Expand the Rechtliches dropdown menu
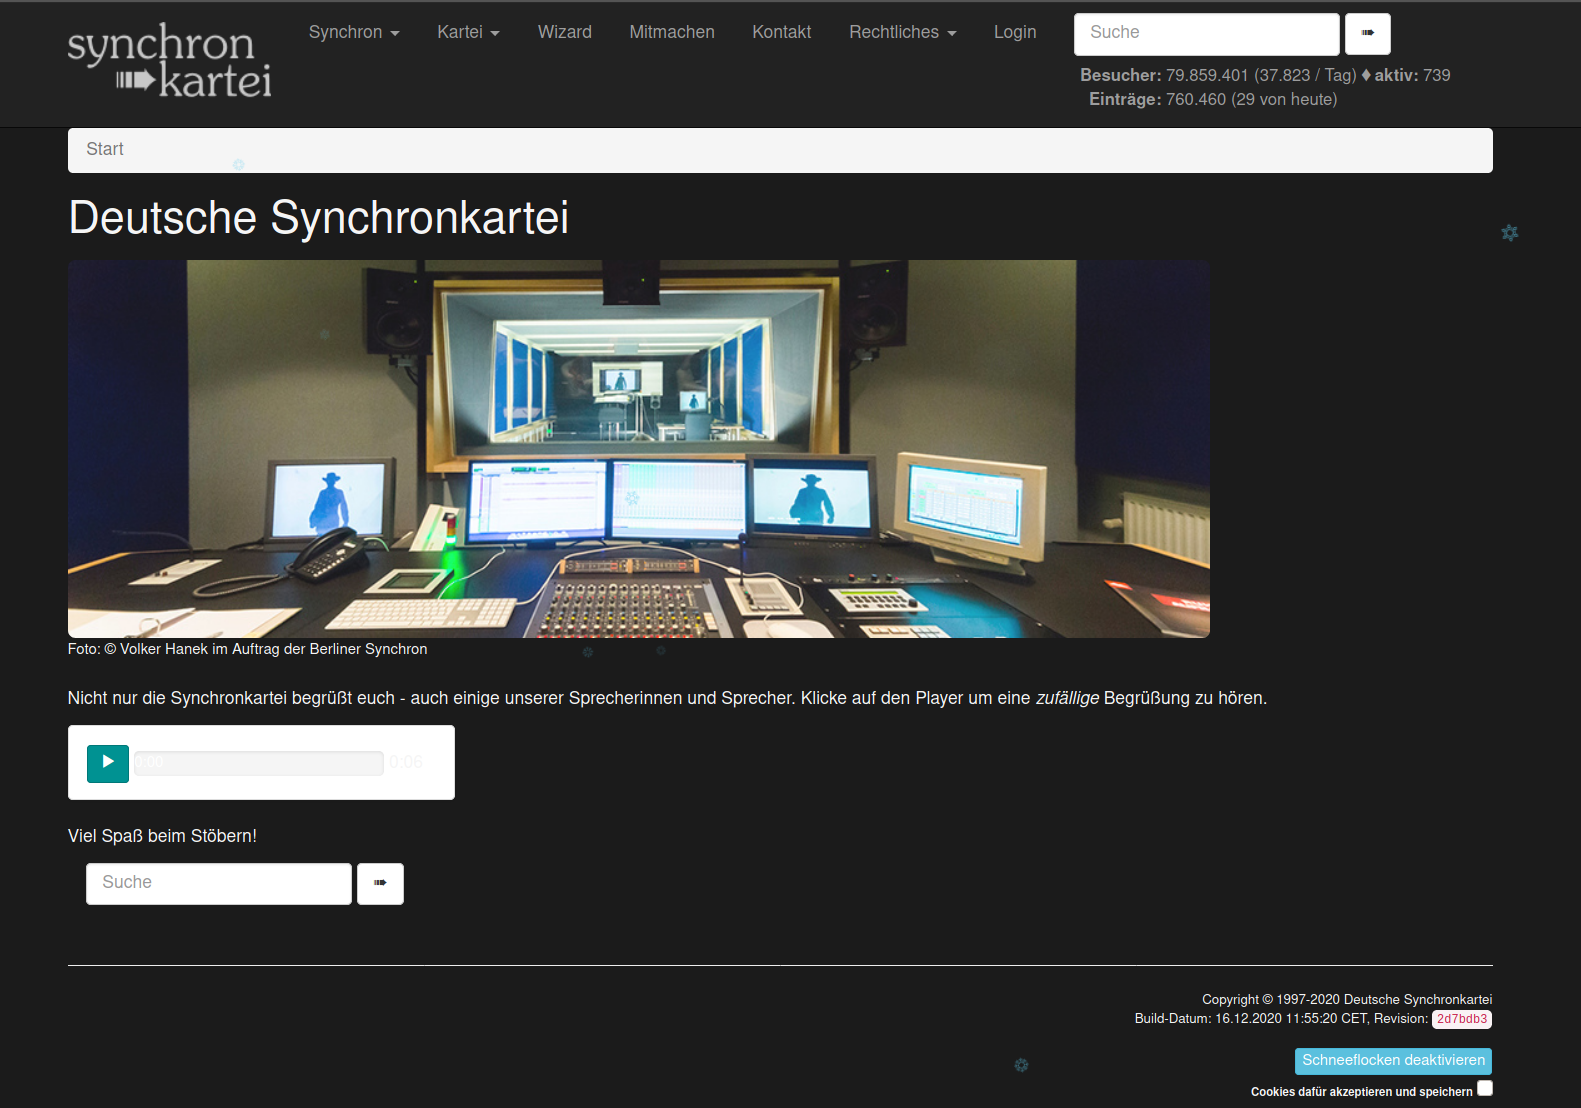Image resolution: width=1581 pixels, height=1108 pixels. click(x=902, y=32)
